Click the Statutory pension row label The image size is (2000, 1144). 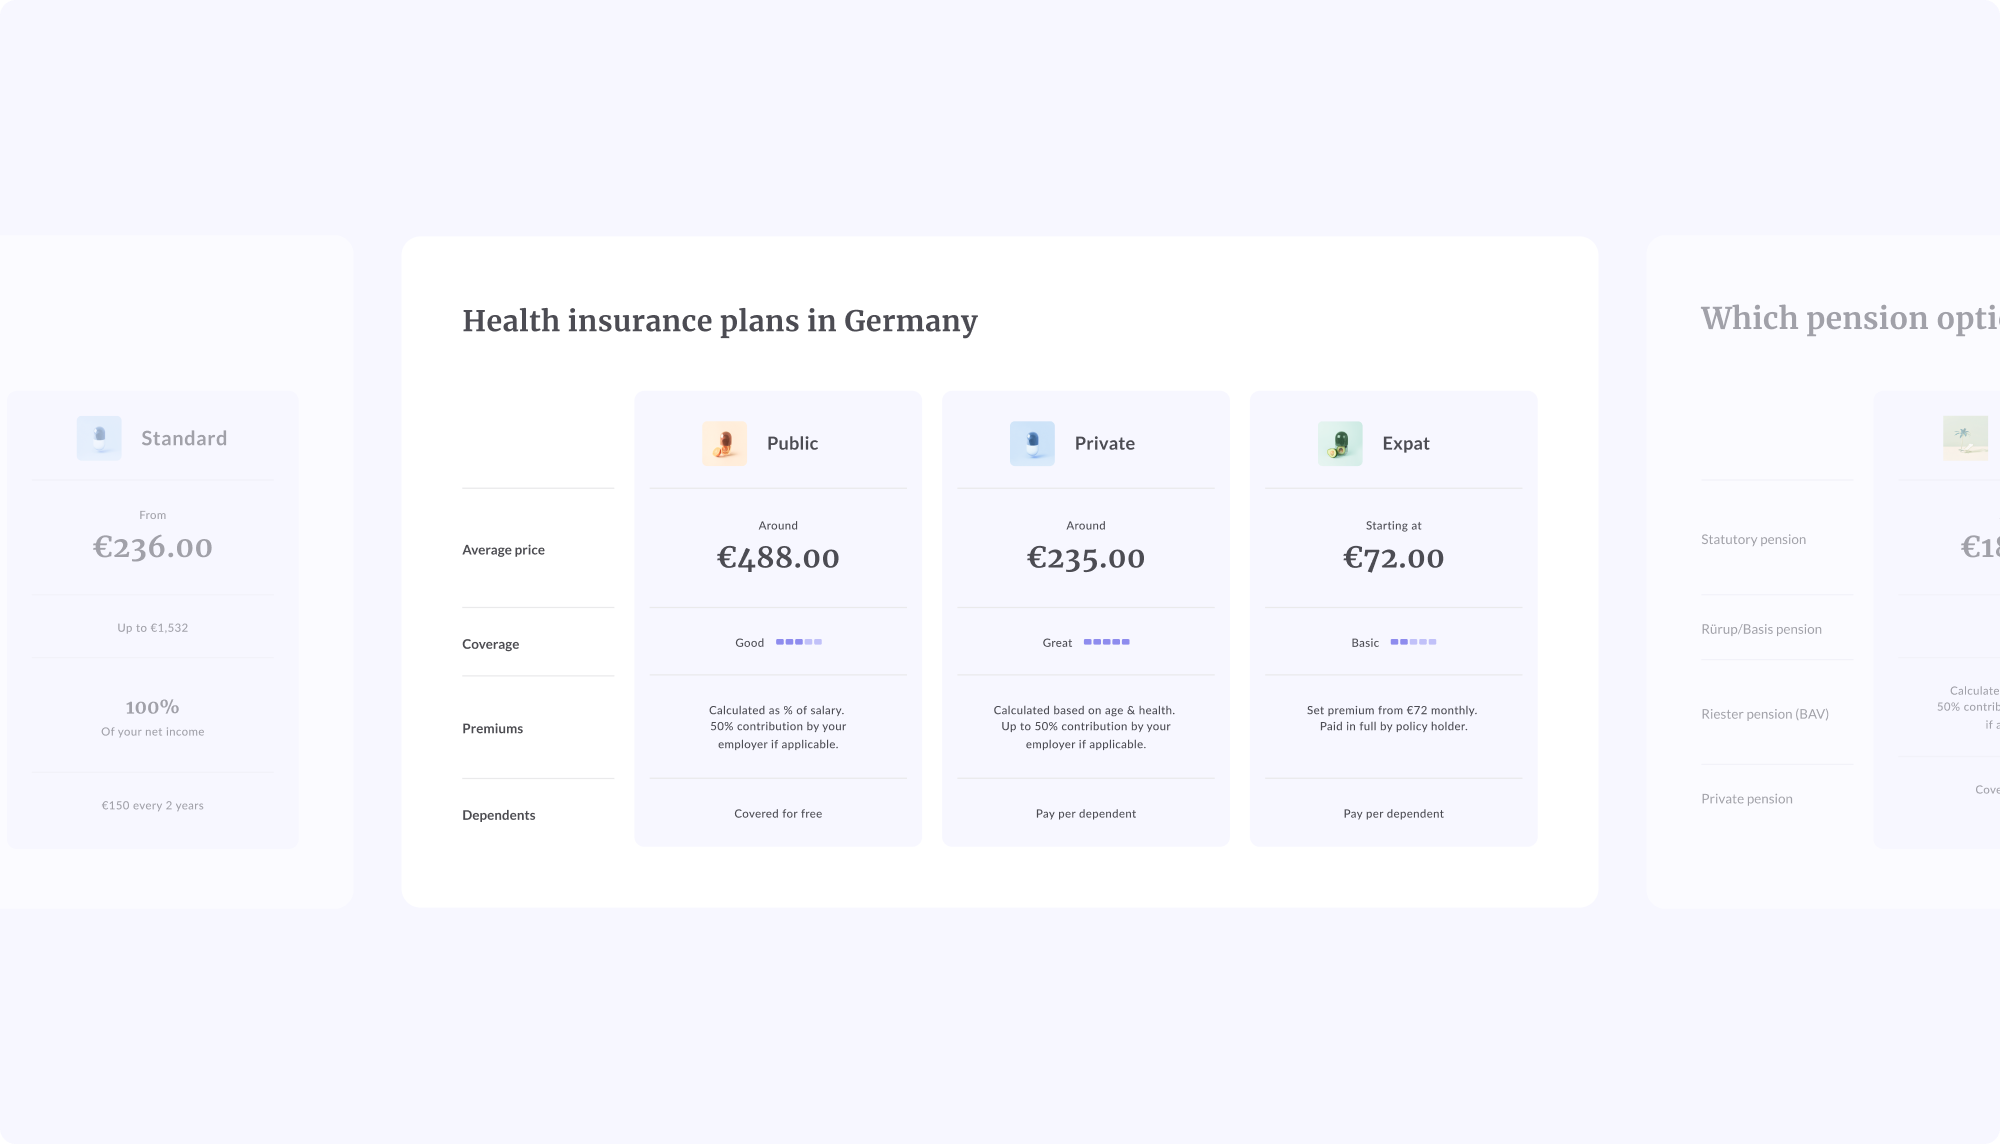(x=1753, y=540)
